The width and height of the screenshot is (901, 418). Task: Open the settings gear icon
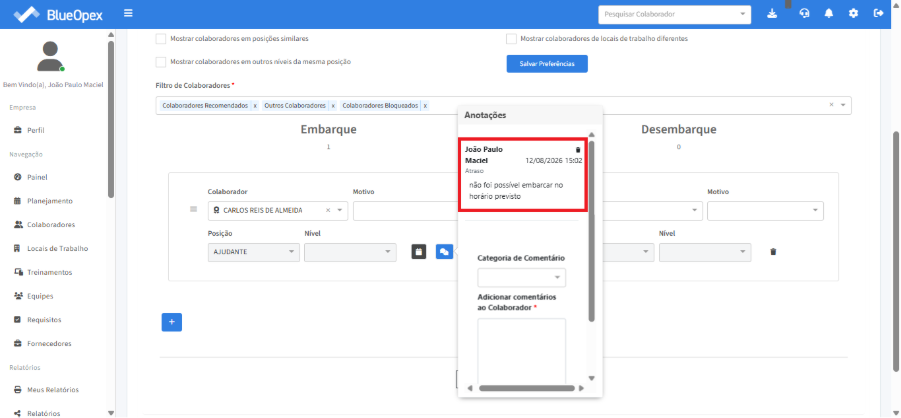(x=853, y=14)
